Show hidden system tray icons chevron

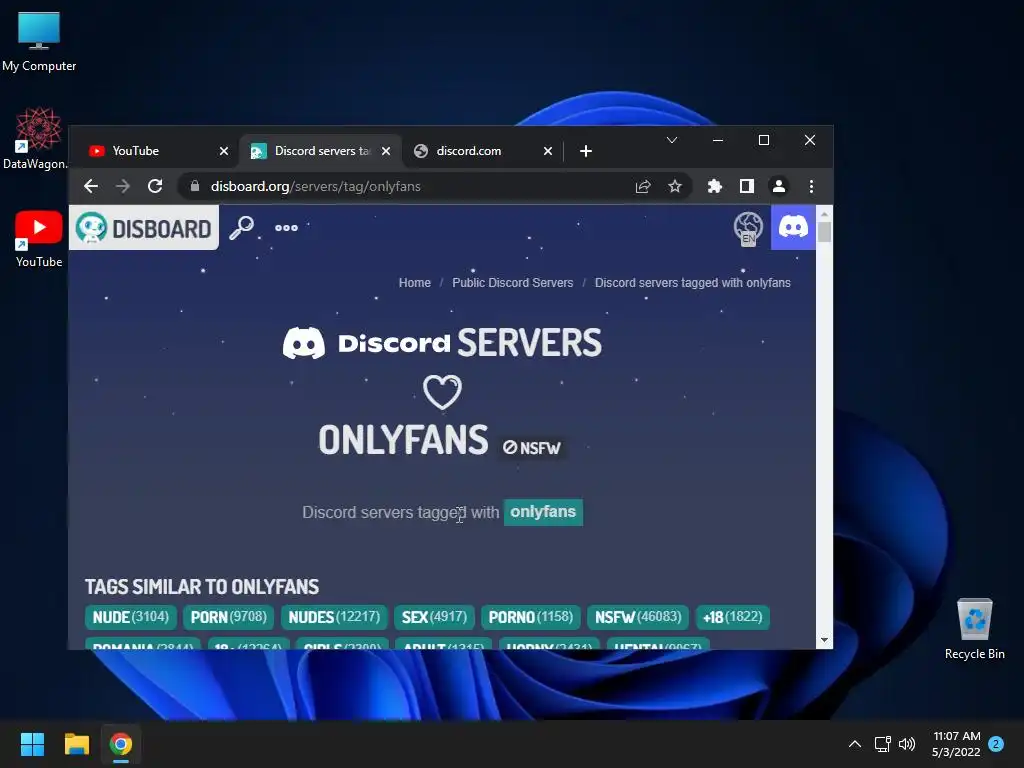(x=854, y=744)
